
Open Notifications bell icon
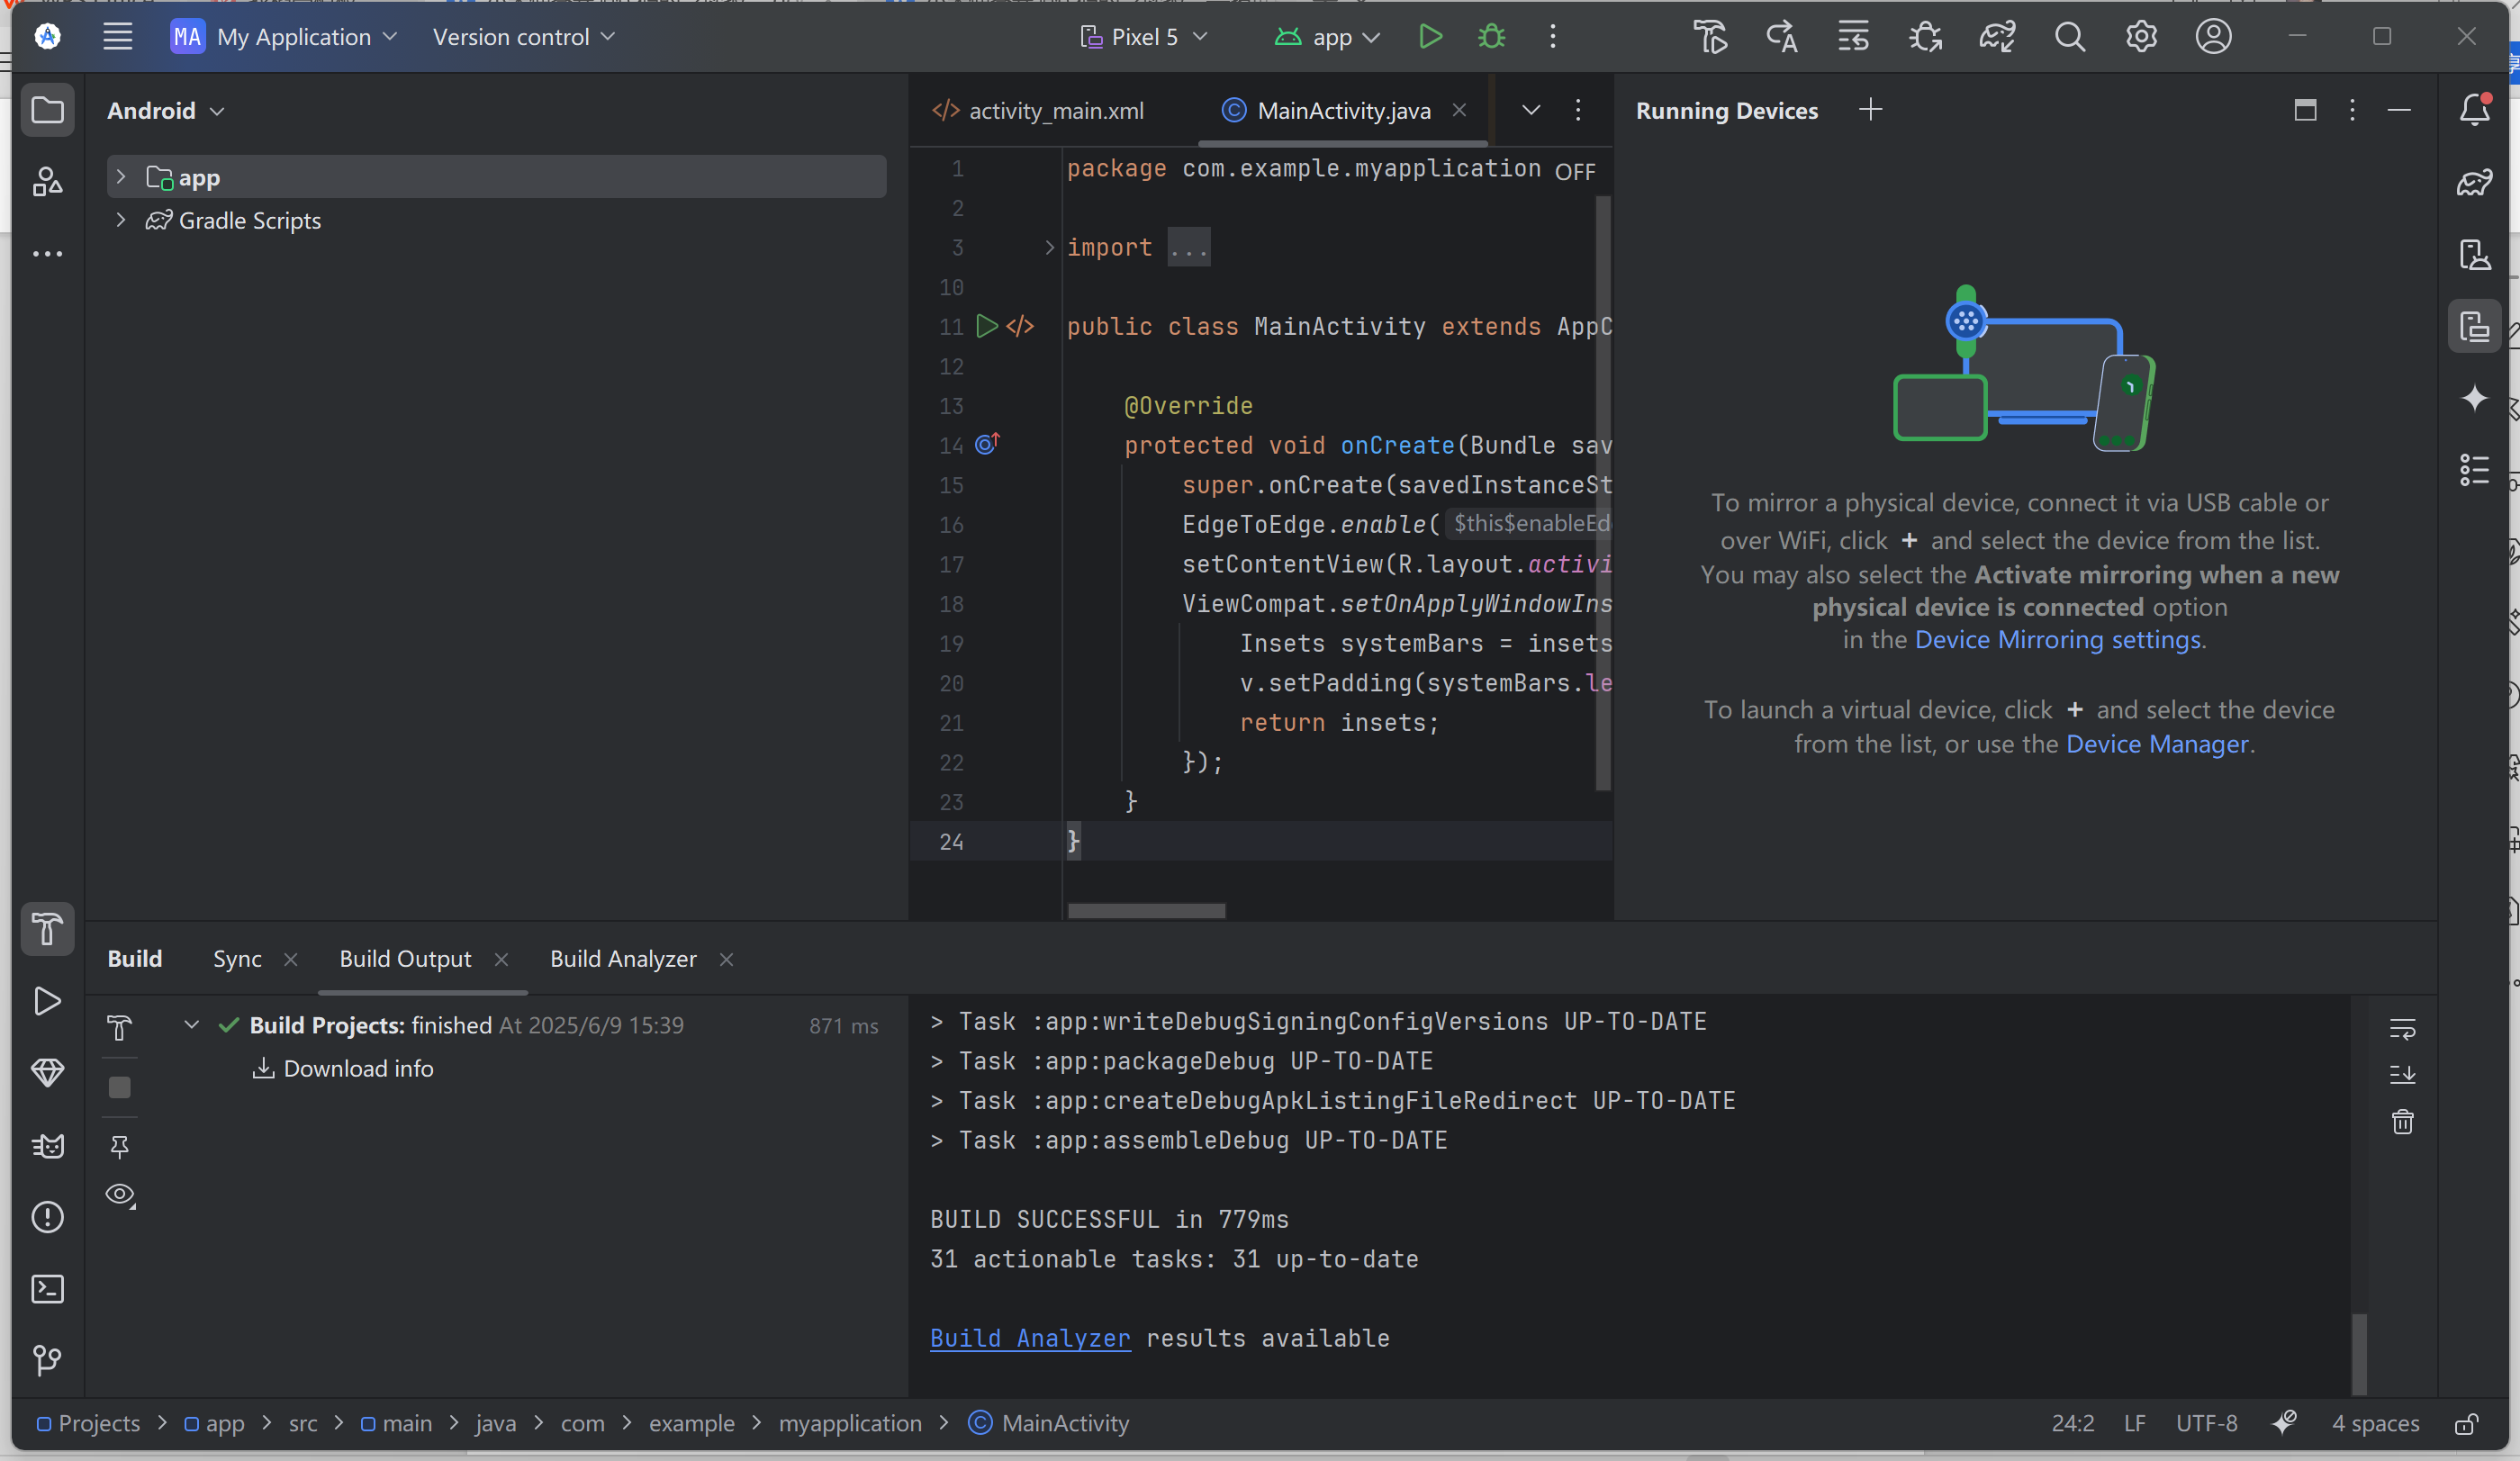click(x=2474, y=109)
